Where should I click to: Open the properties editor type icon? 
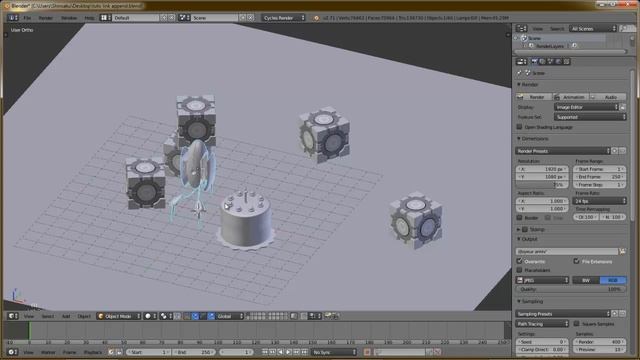point(521,62)
